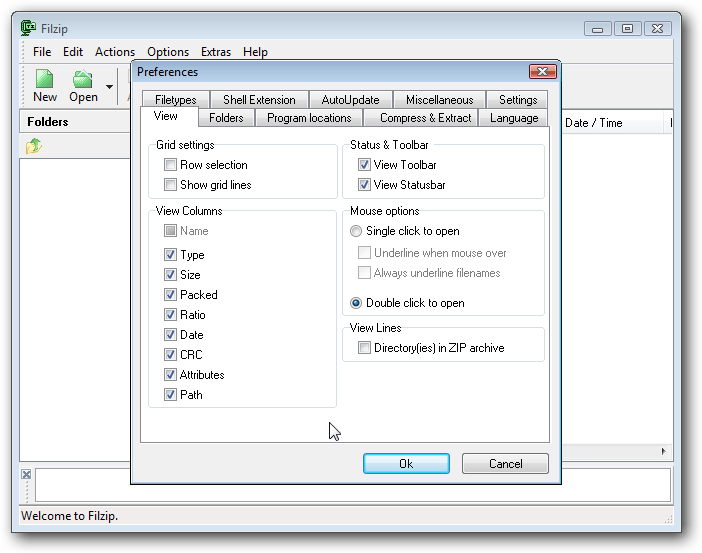The image size is (702, 553).
Task: Open the Edit menu
Action: point(73,52)
